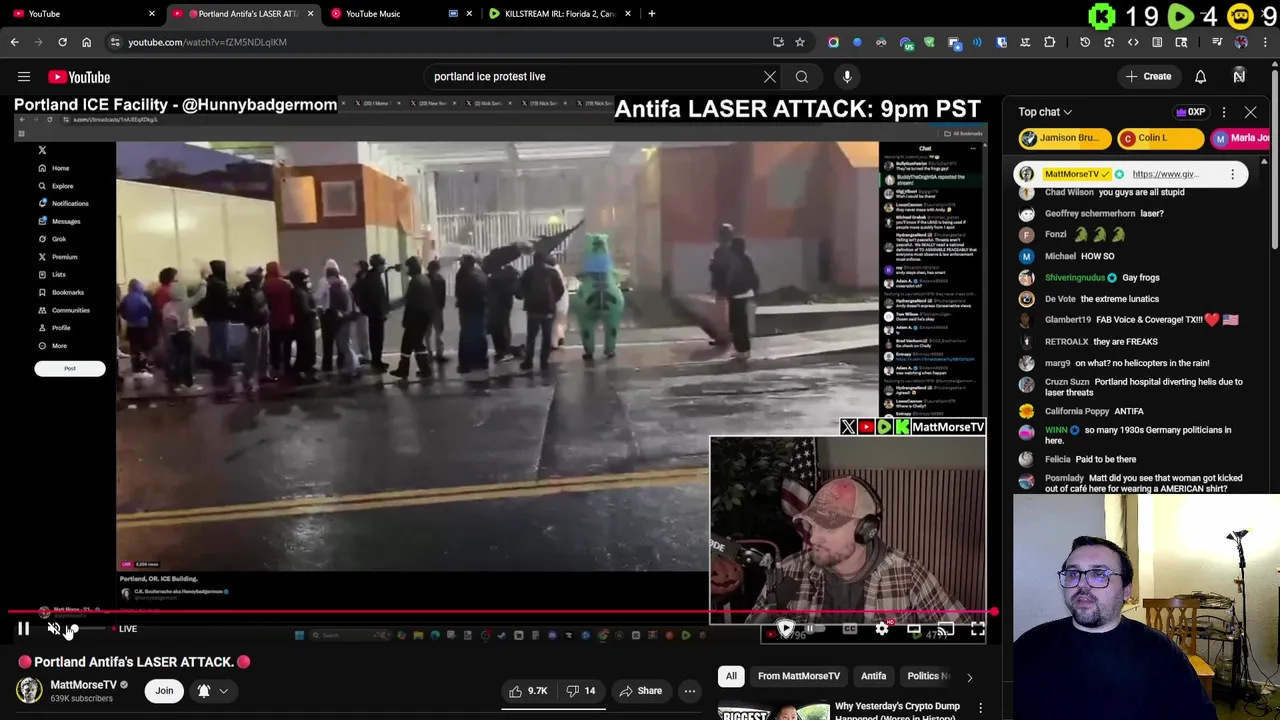
Task: Open pinned message three-dot options
Action: point(1232,174)
